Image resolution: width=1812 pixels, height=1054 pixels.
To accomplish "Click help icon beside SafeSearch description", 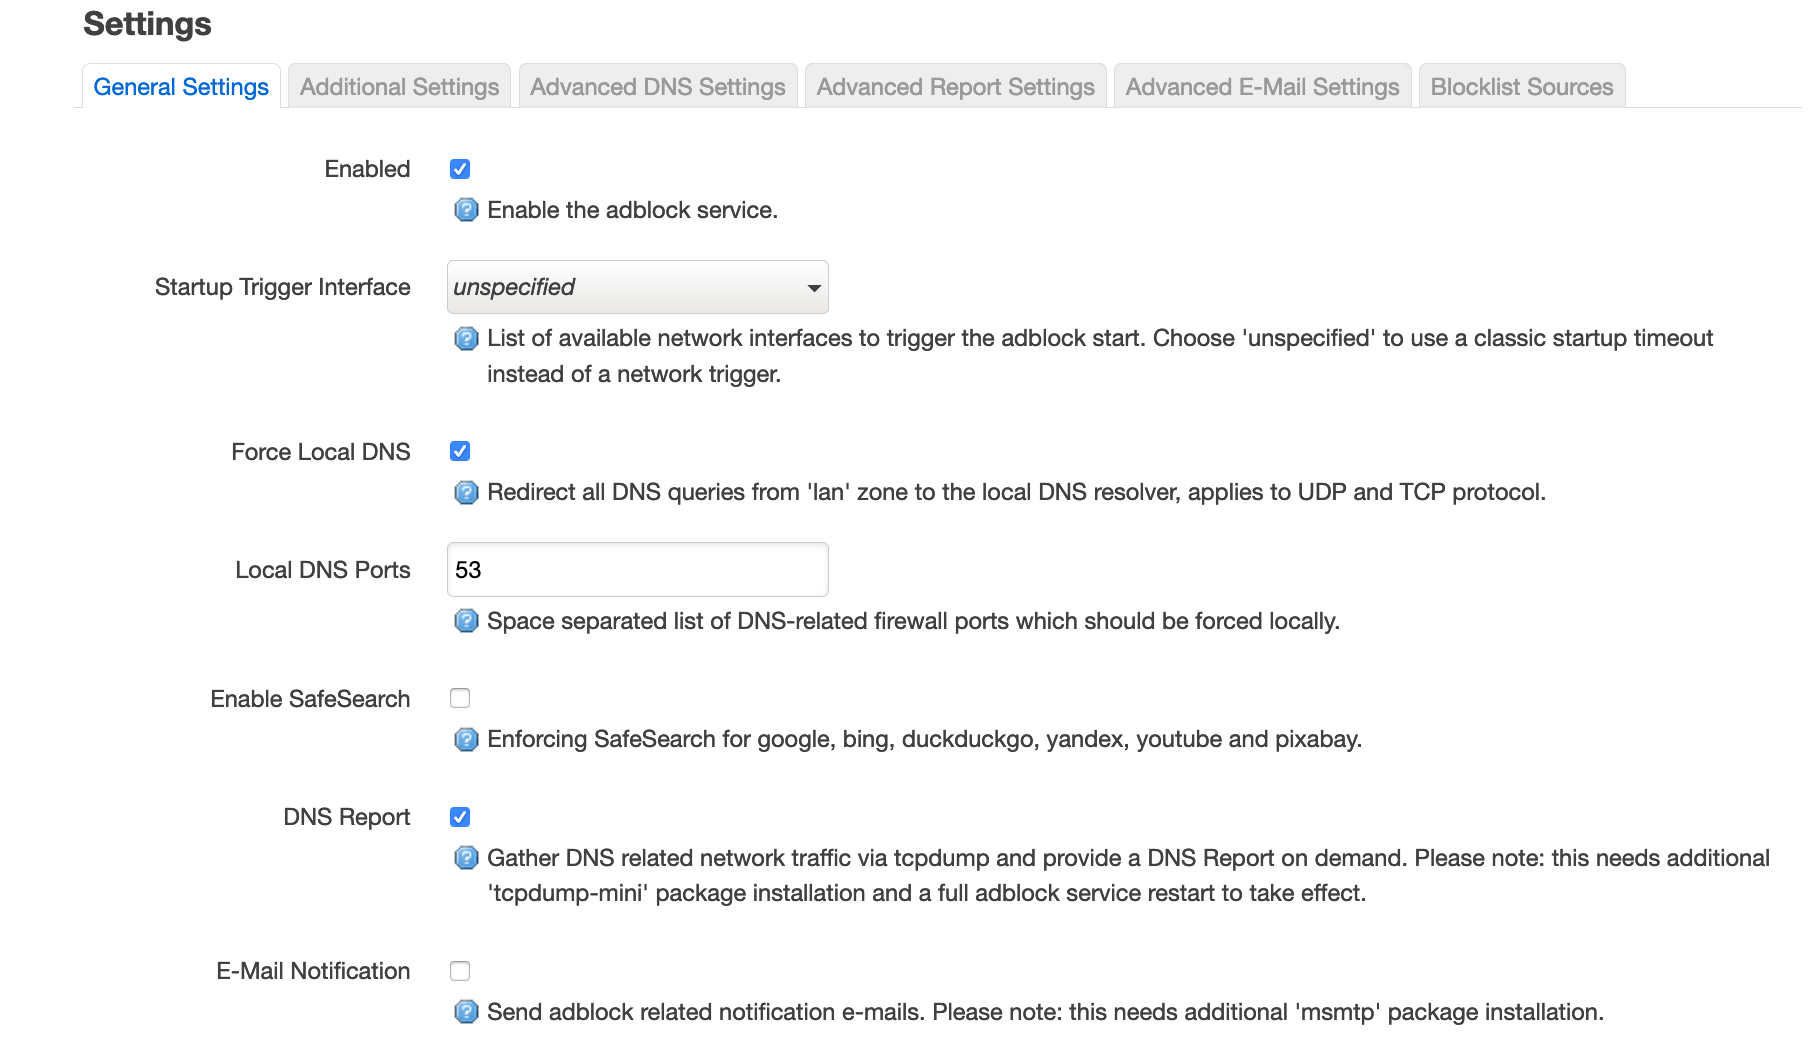I will [466, 740].
